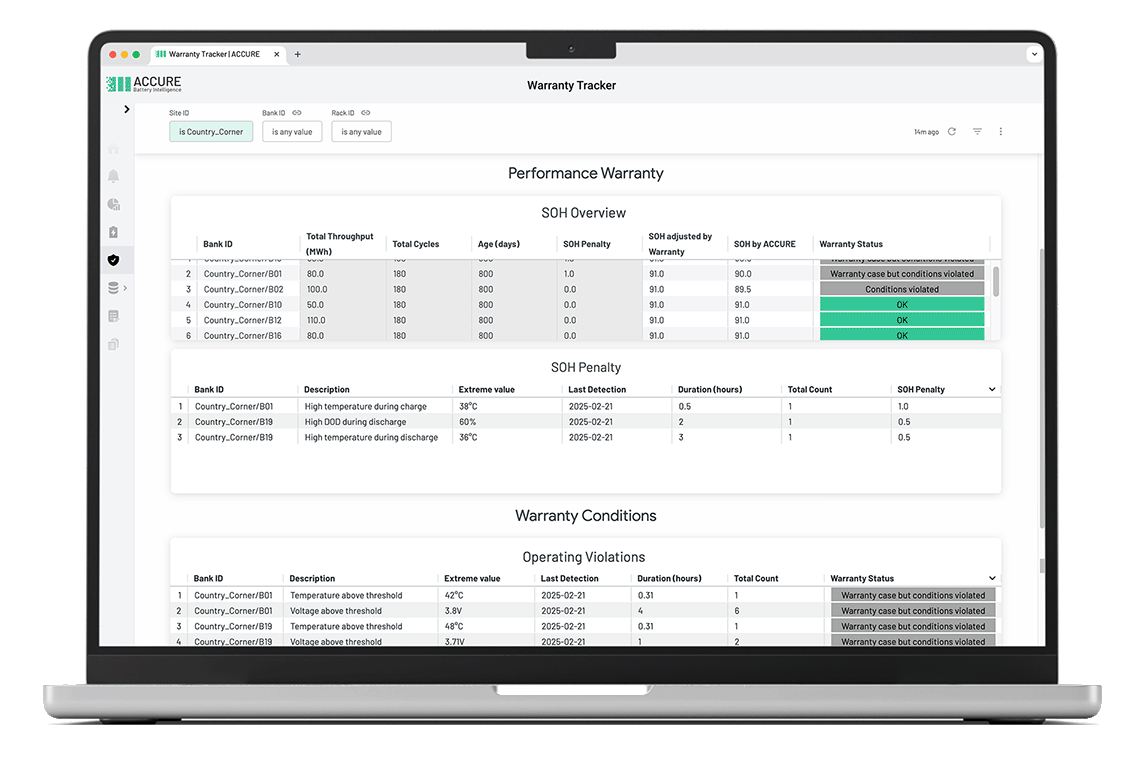The image size is (1138, 760).
Task: Click the SOH Overview table scrollbar
Action: [996, 280]
